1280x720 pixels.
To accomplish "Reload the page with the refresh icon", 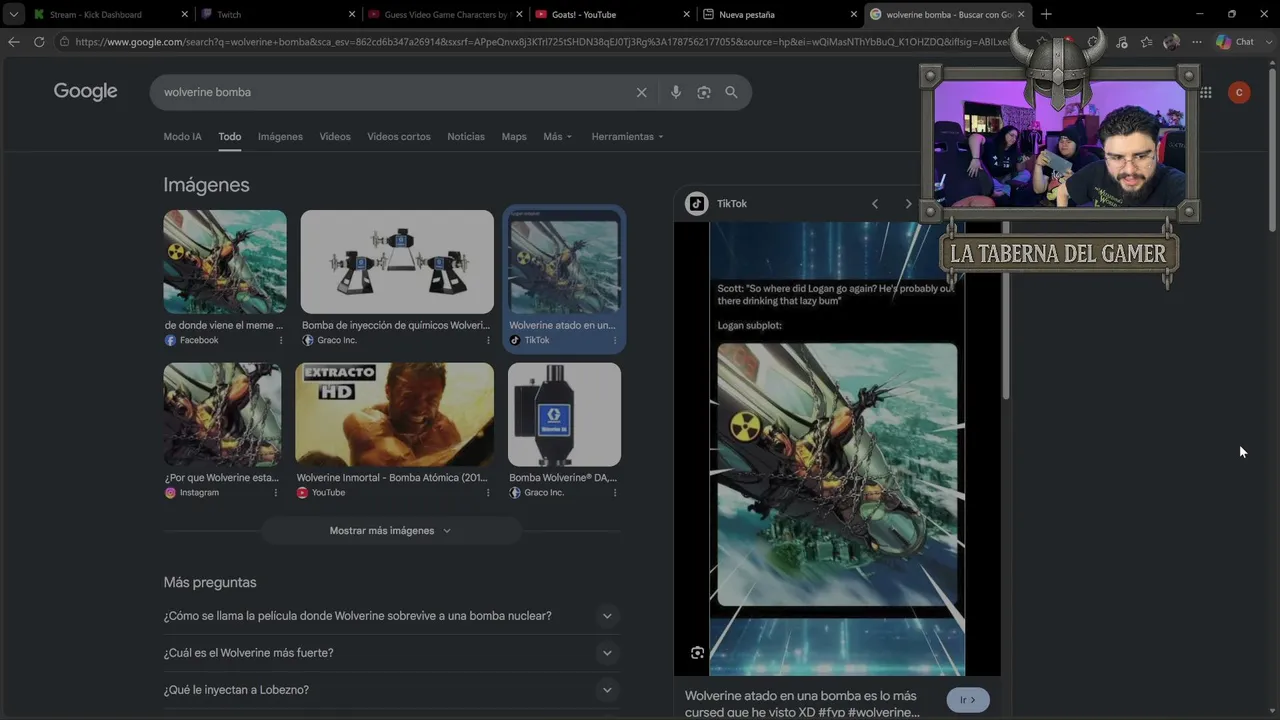I will click(x=39, y=42).
